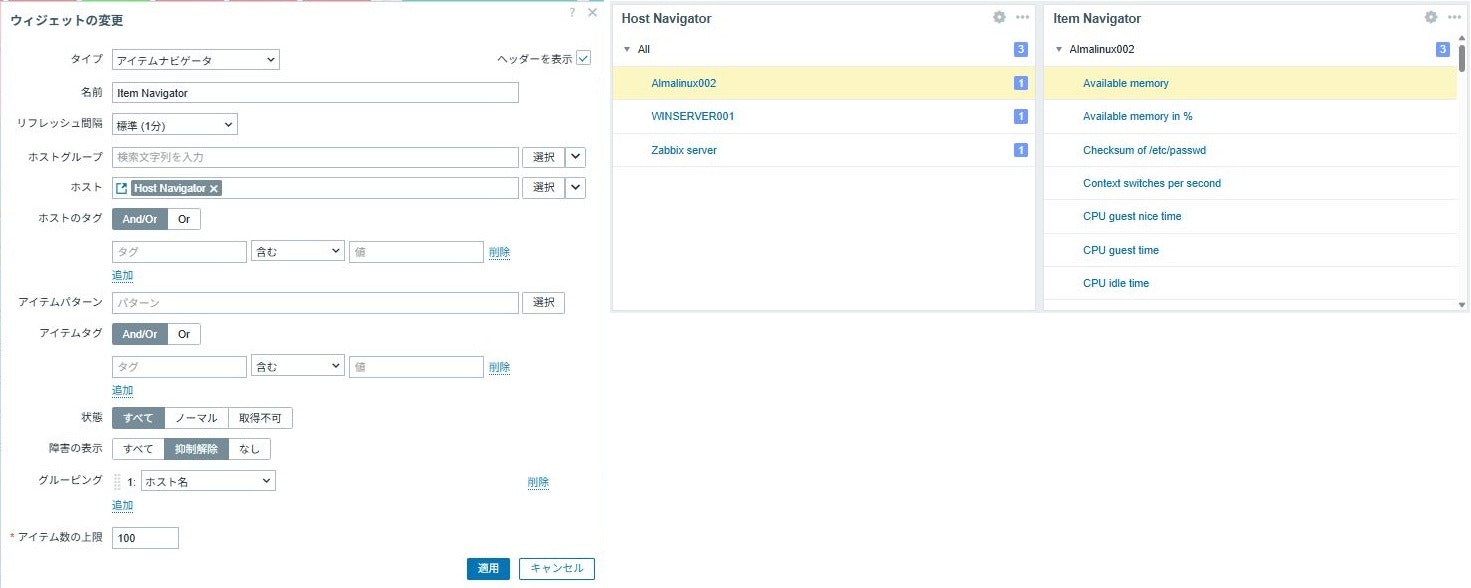The height and width of the screenshot is (588, 1471).
Task: Open Host Navigator widget settings gear
Action: (x=999, y=17)
